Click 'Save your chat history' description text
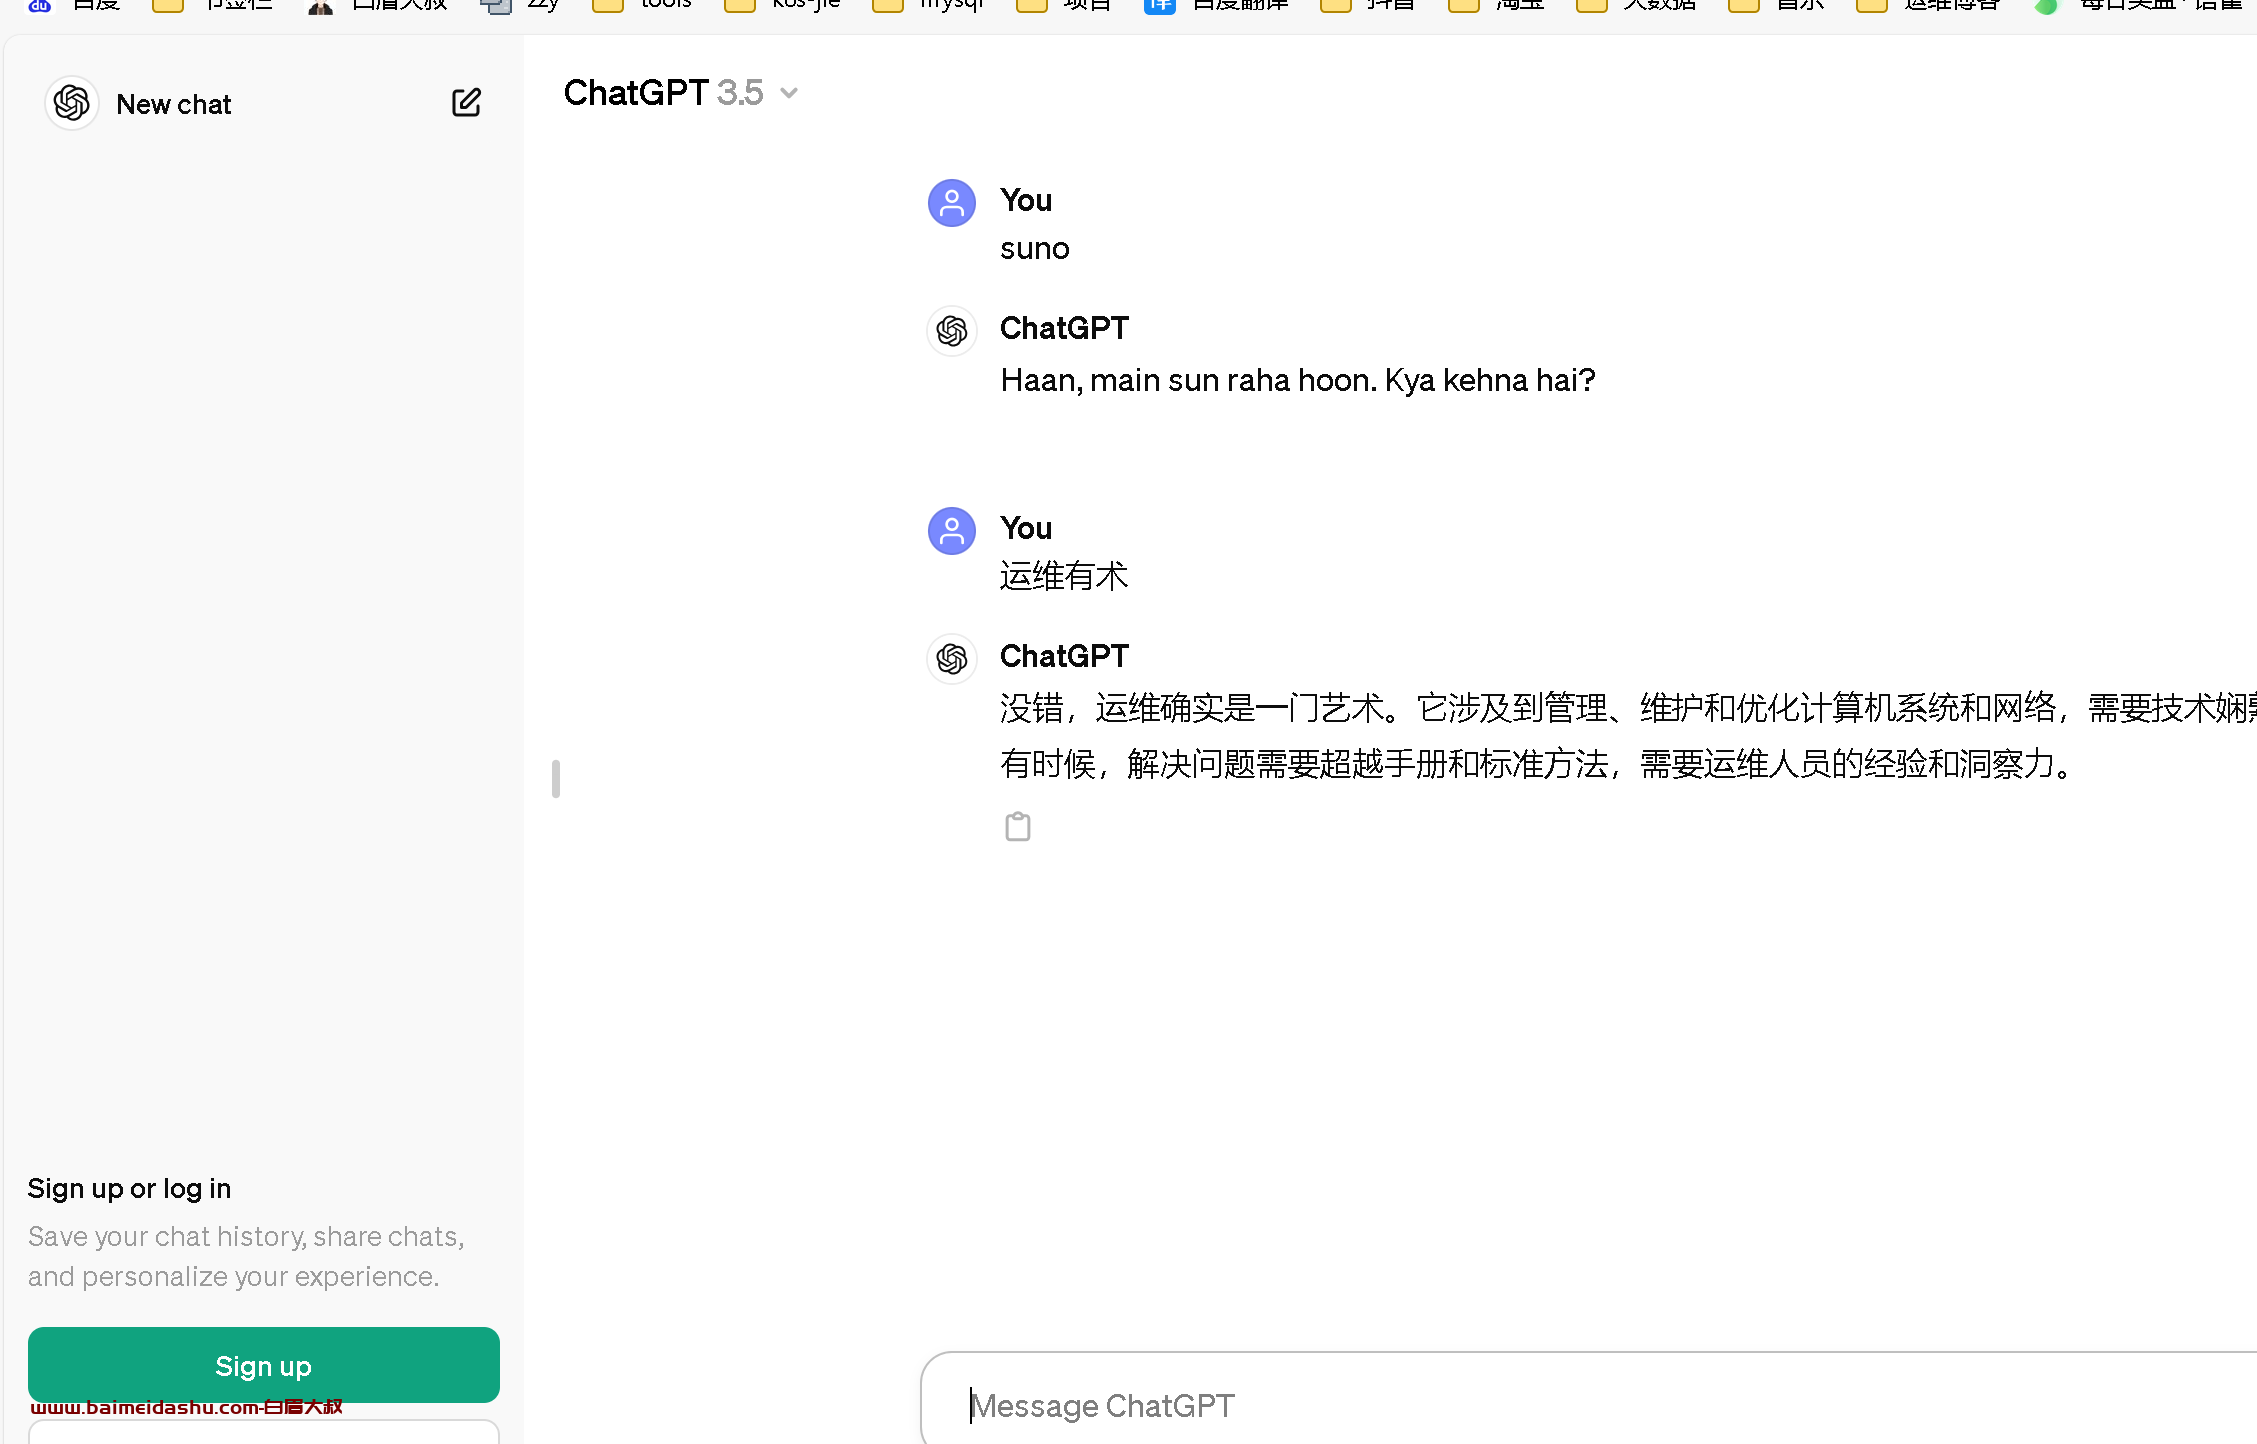Viewport: 2257px width, 1444px height. (246, 1256)
